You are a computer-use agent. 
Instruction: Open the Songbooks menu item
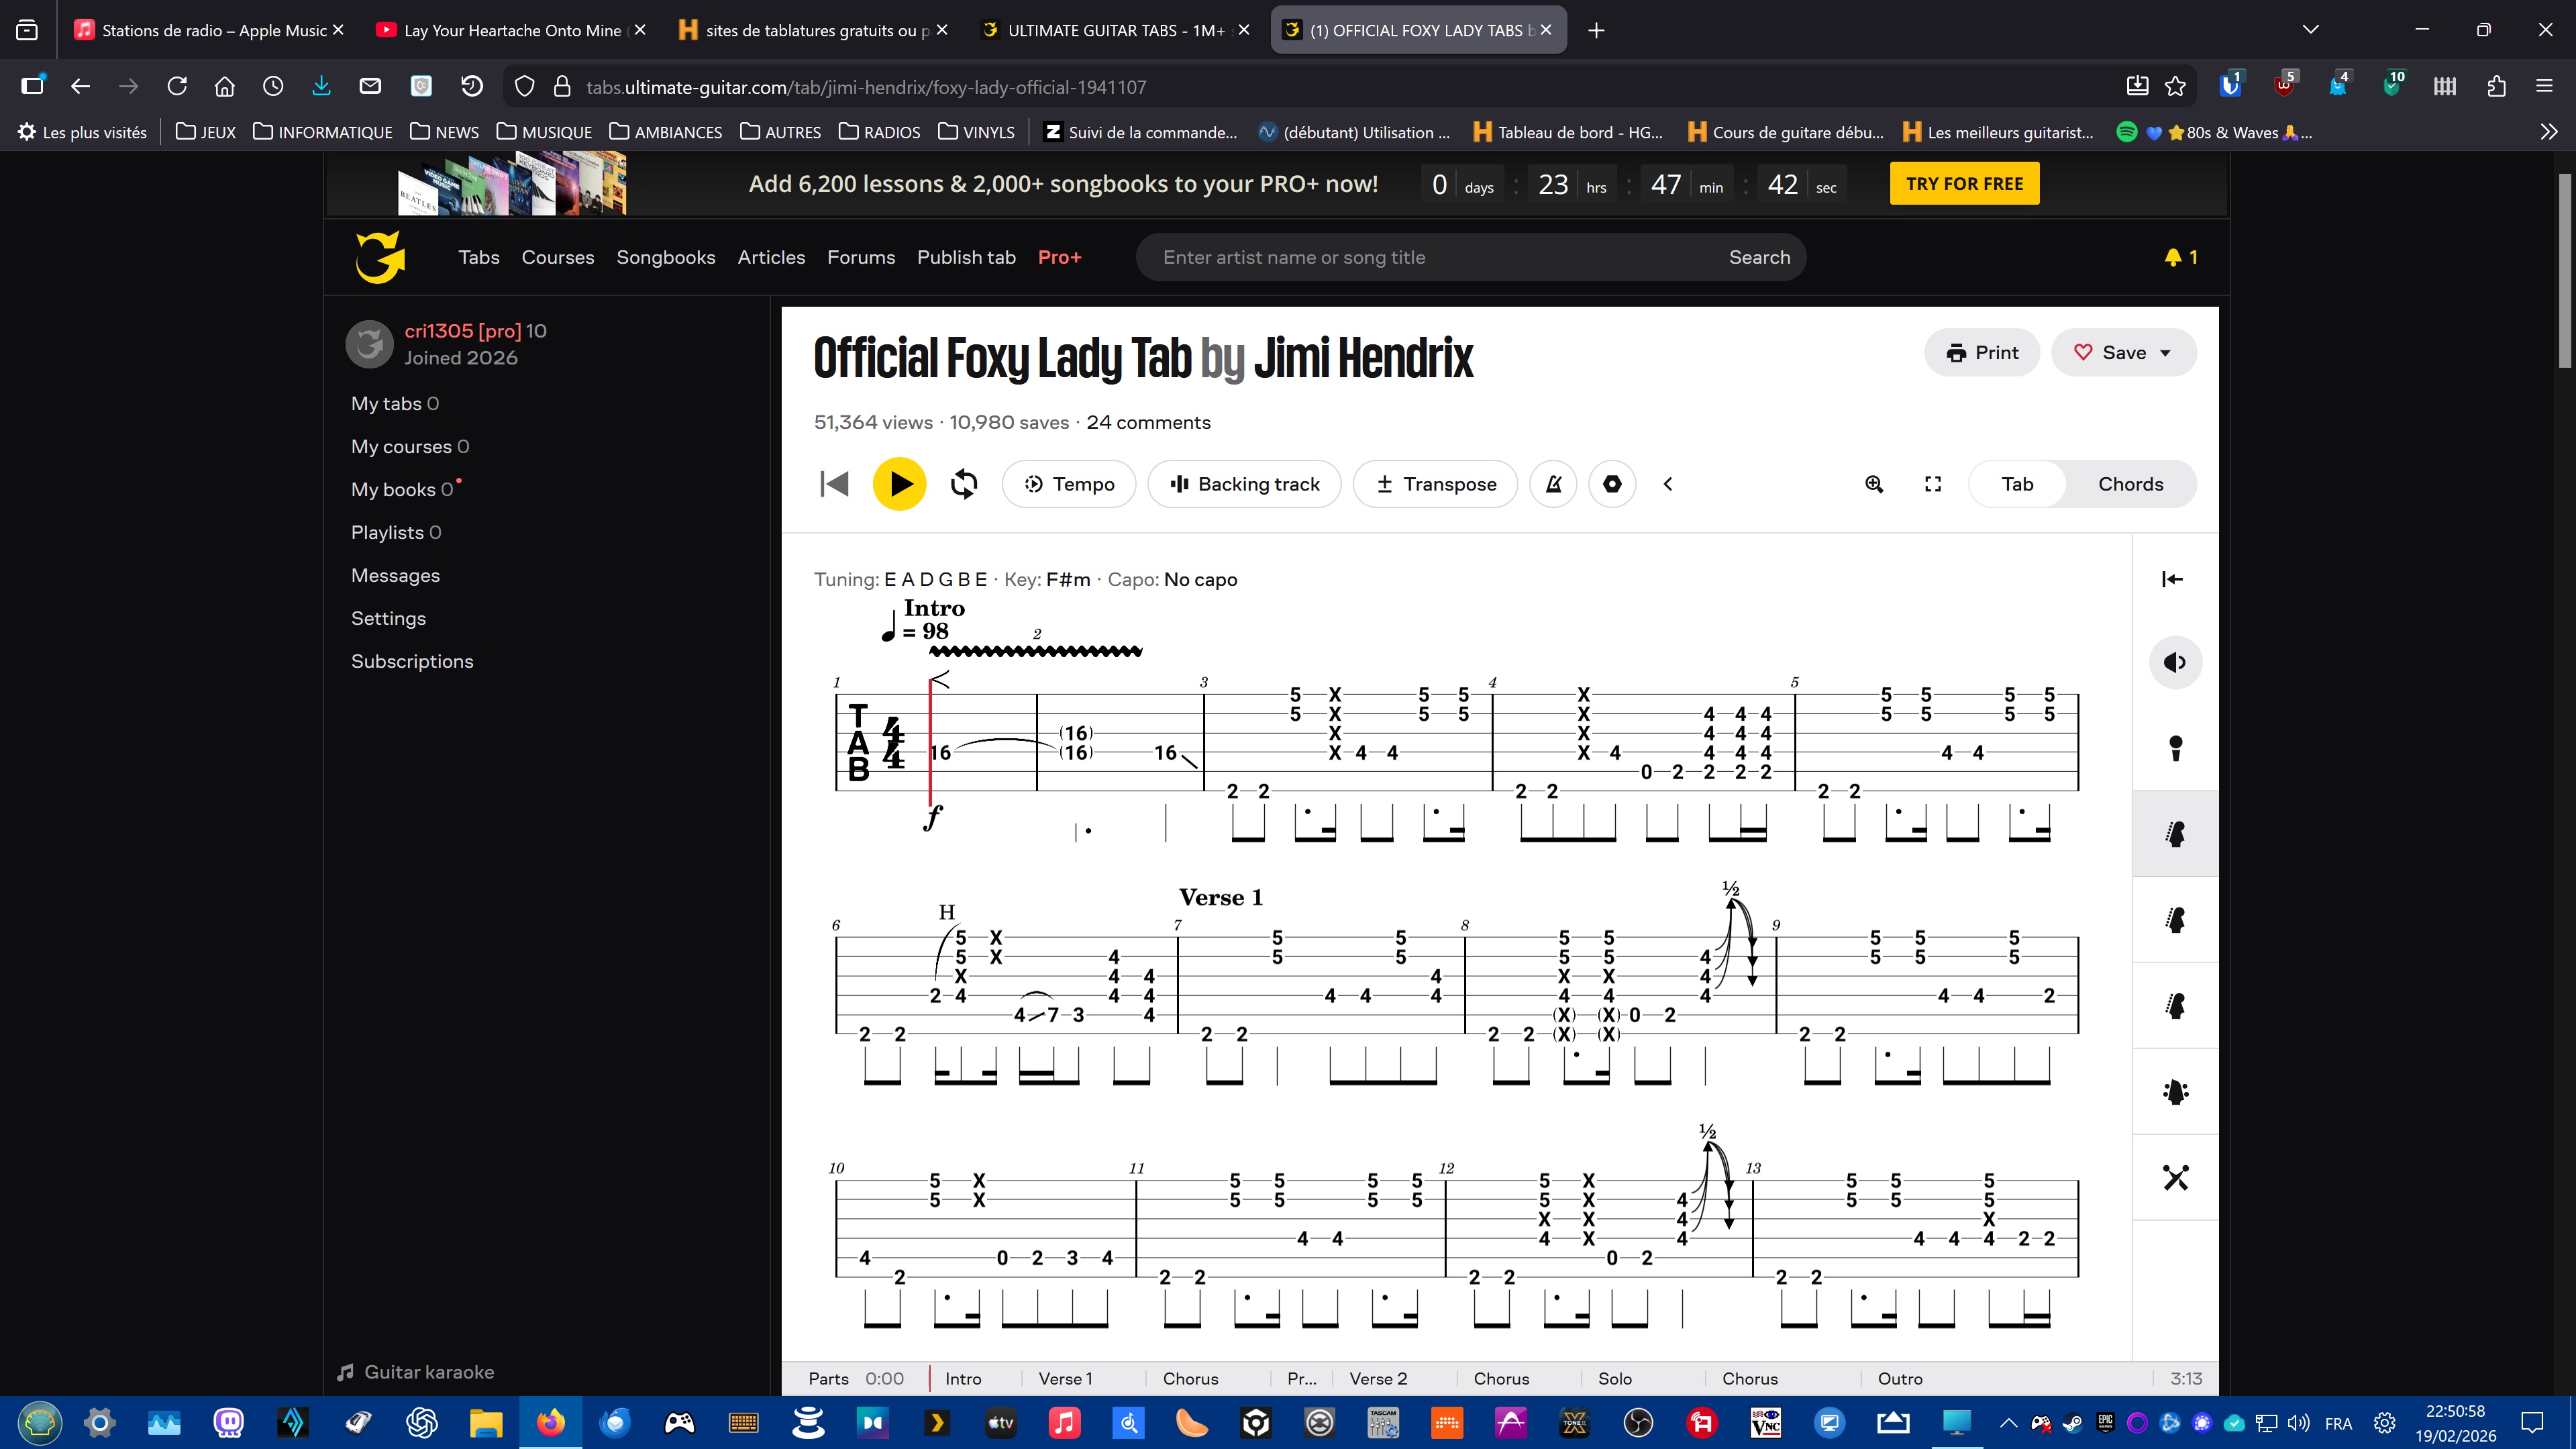pyautogui.click(x=665, y=257)
